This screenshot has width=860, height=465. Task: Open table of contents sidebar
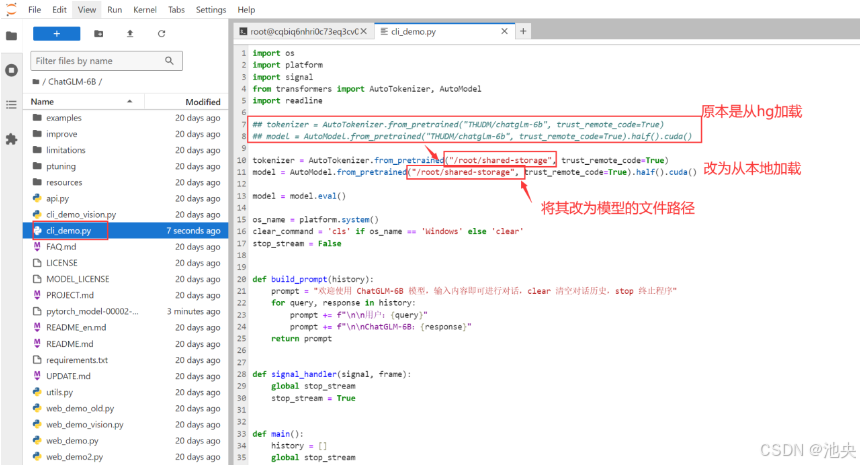coord(11,105)
